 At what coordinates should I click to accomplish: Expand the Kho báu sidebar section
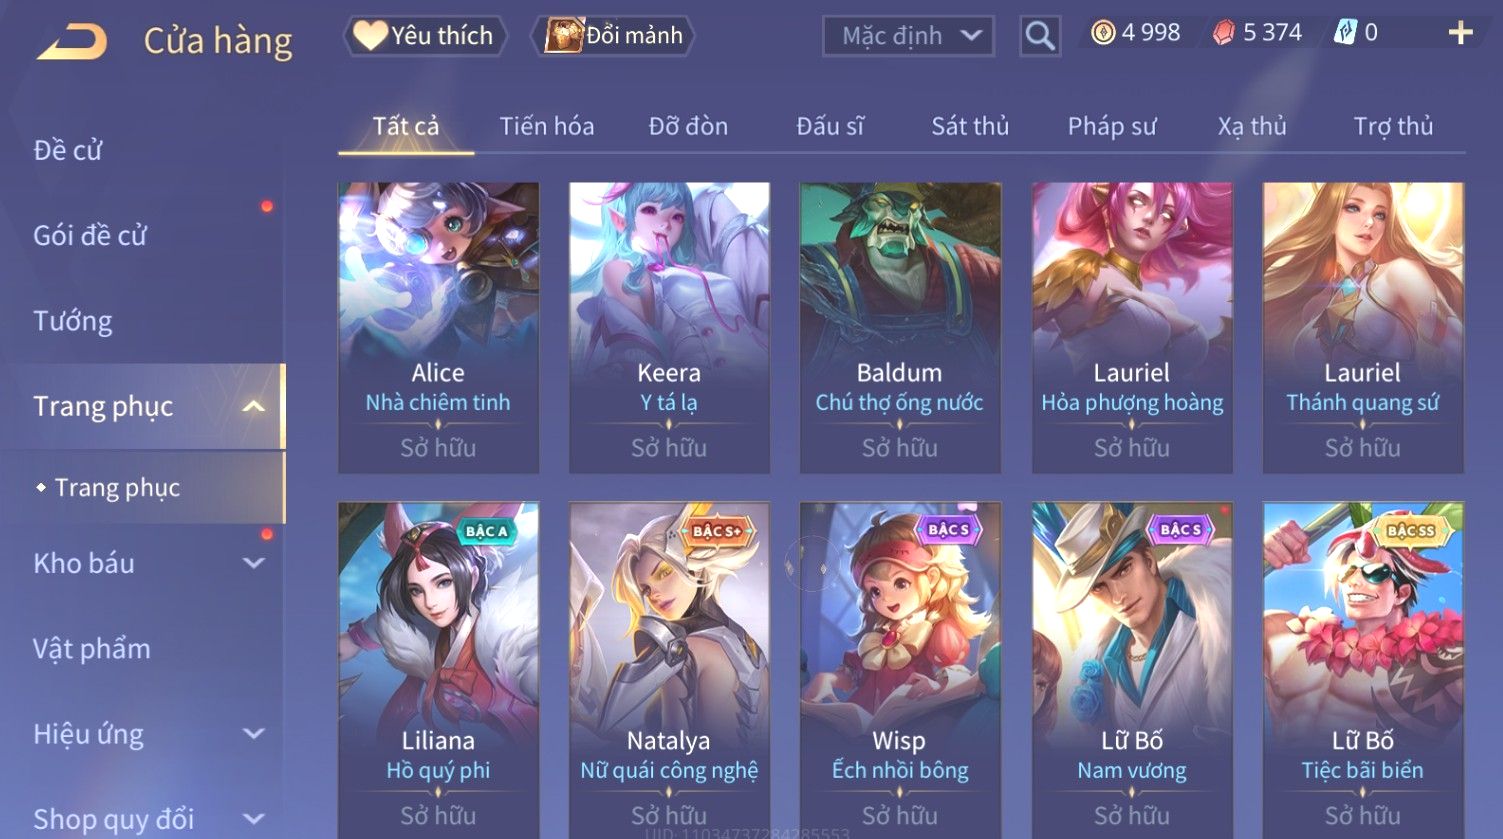(x=254, y=564)
